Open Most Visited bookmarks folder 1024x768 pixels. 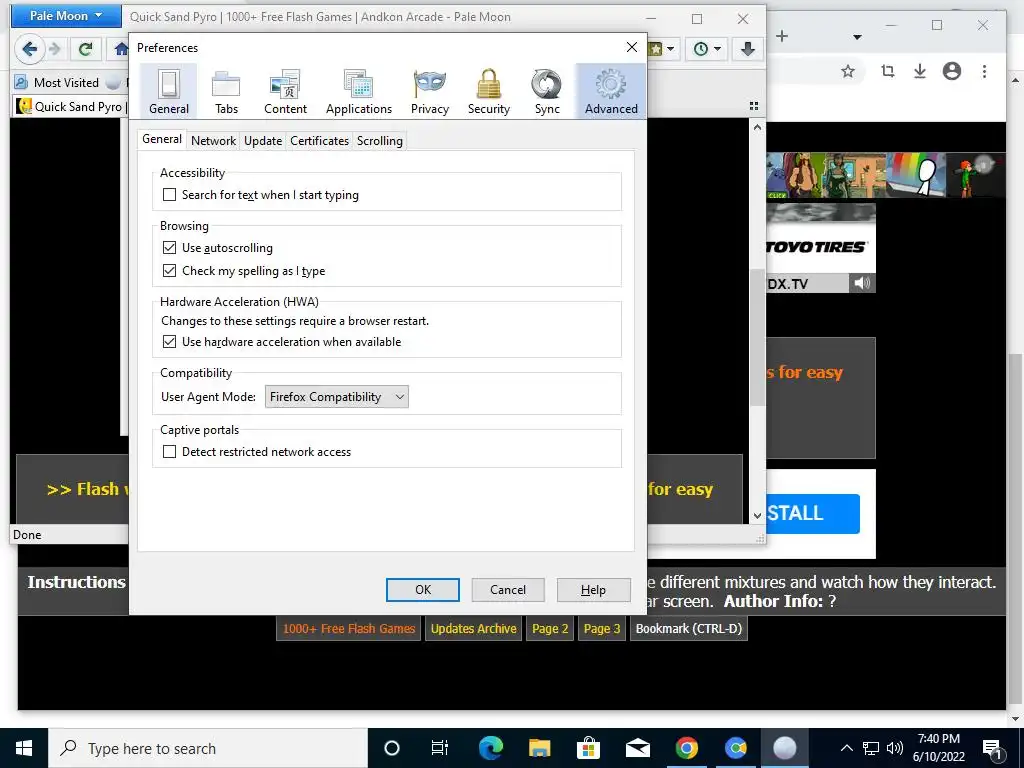(57, 82)
